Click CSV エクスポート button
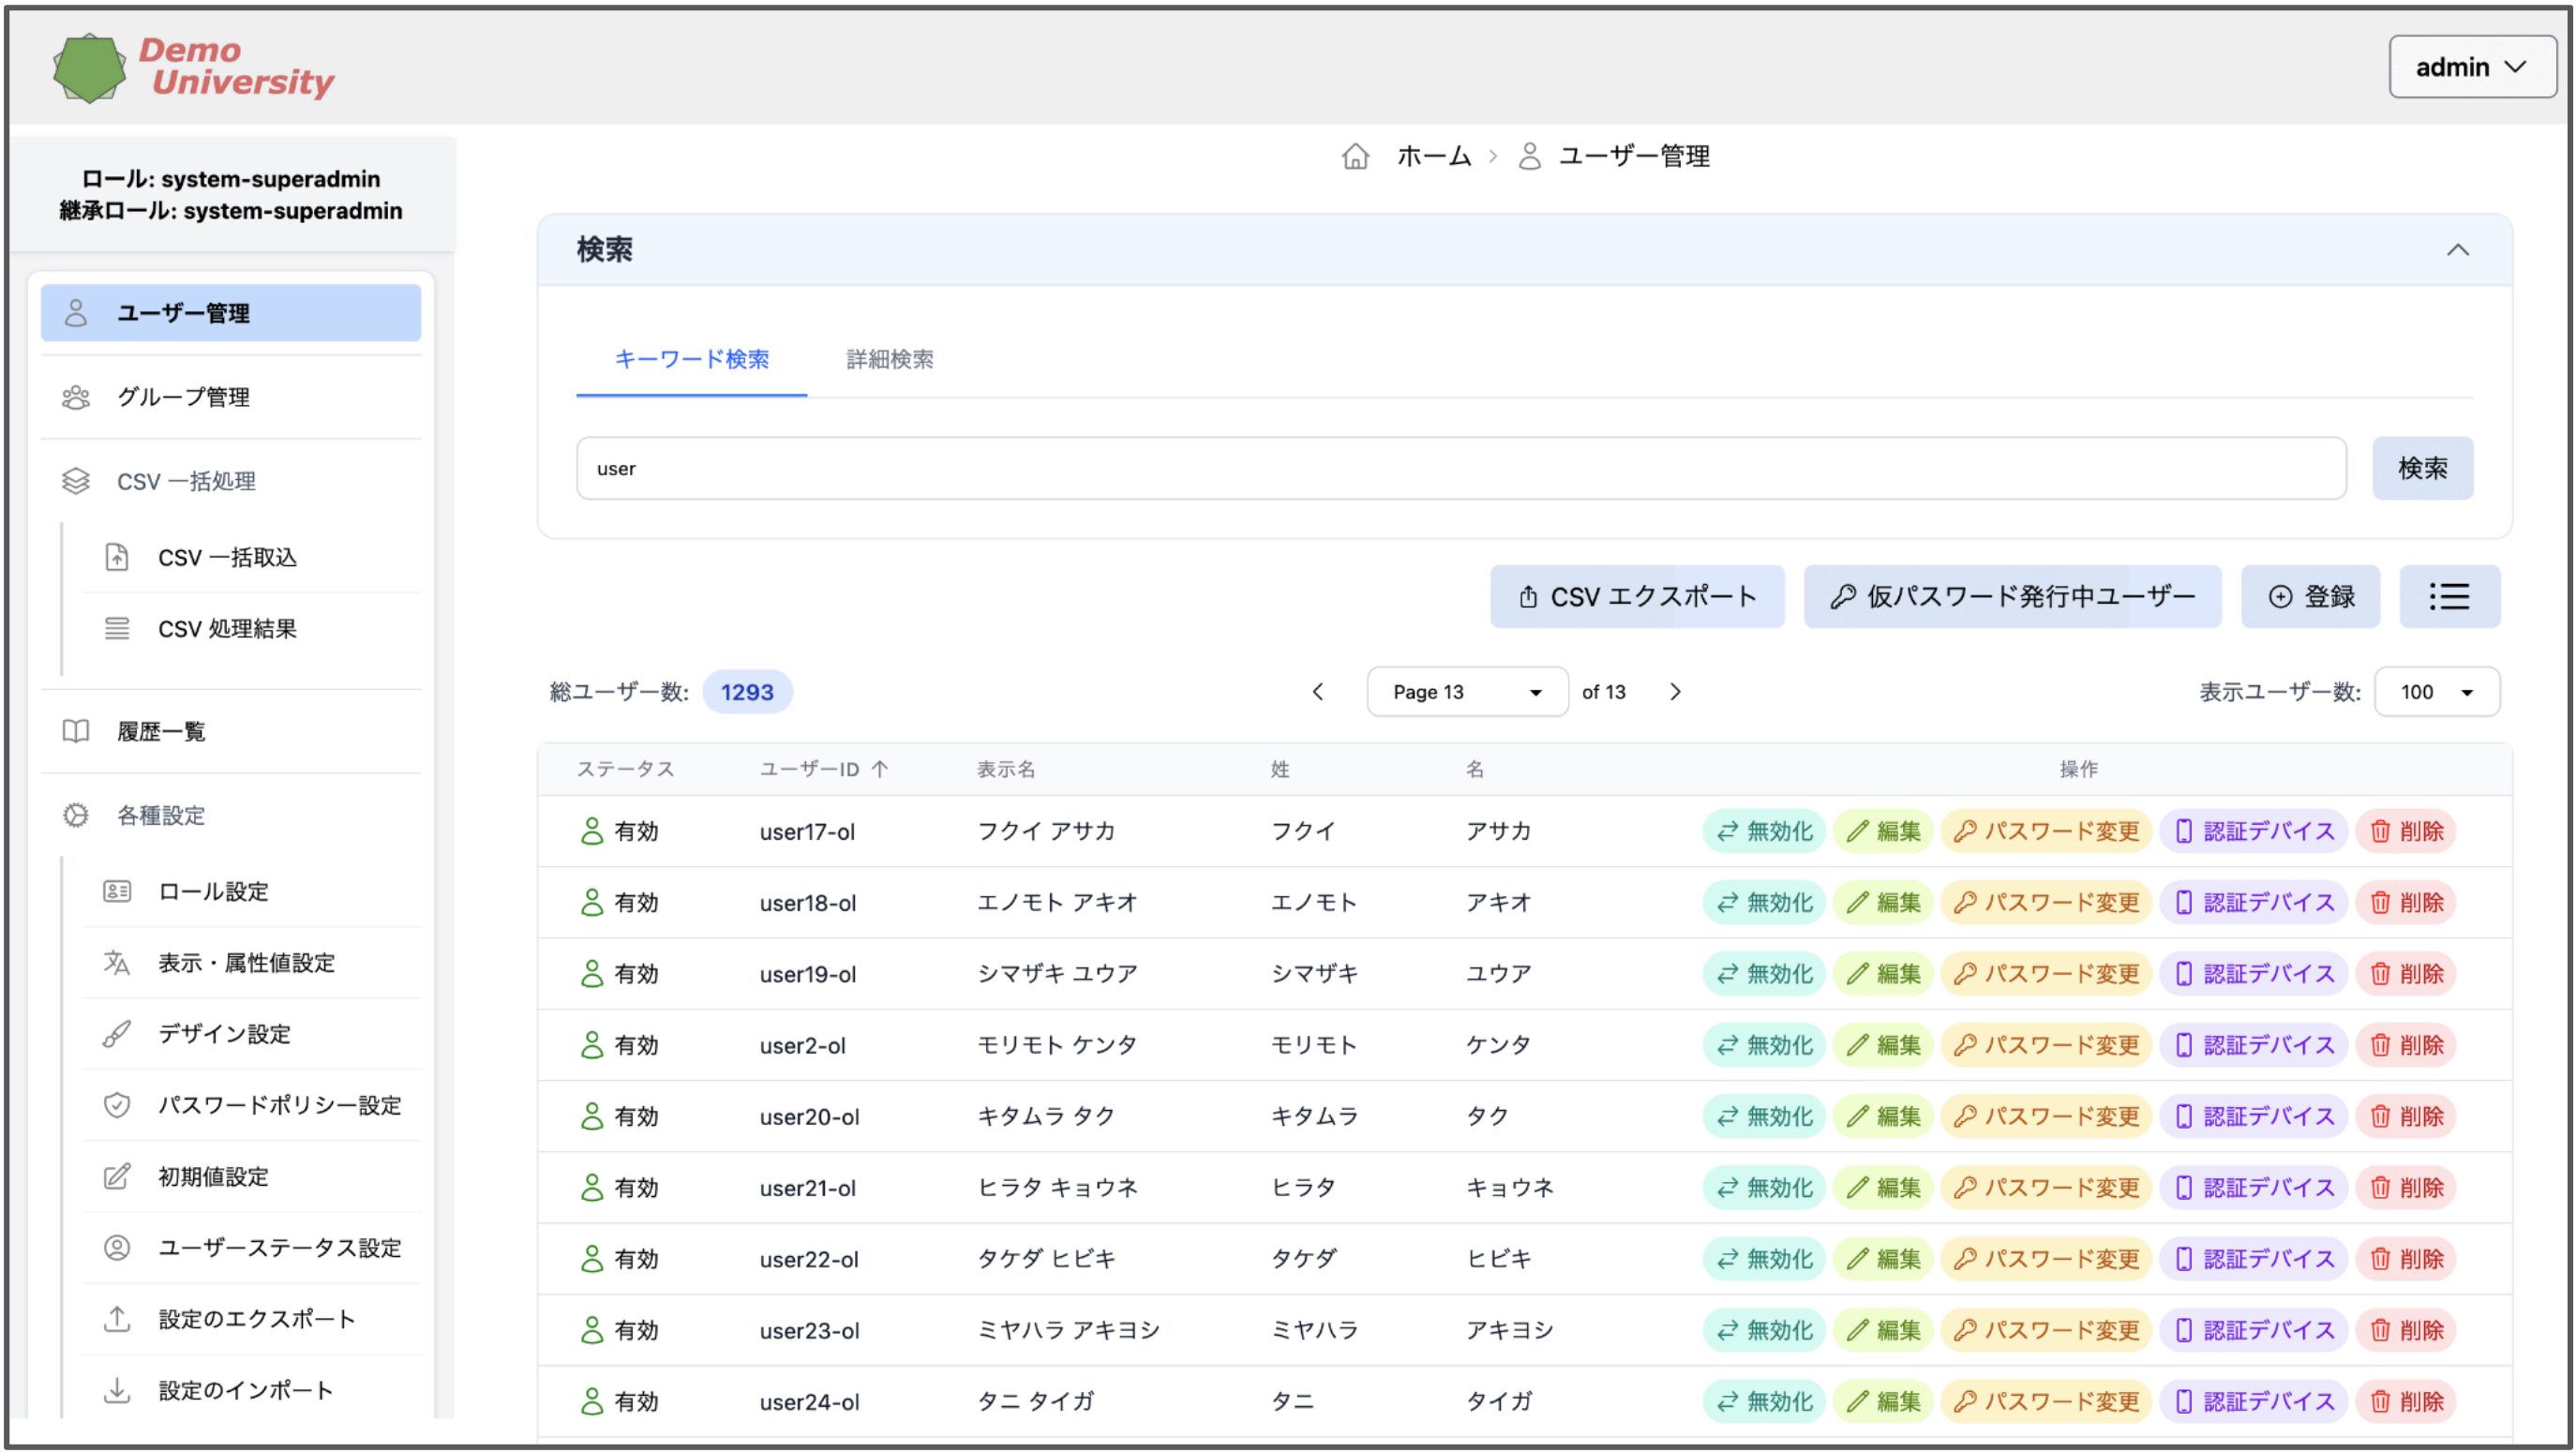This screenshot has height=1453, width=2576. (1637, 597)
